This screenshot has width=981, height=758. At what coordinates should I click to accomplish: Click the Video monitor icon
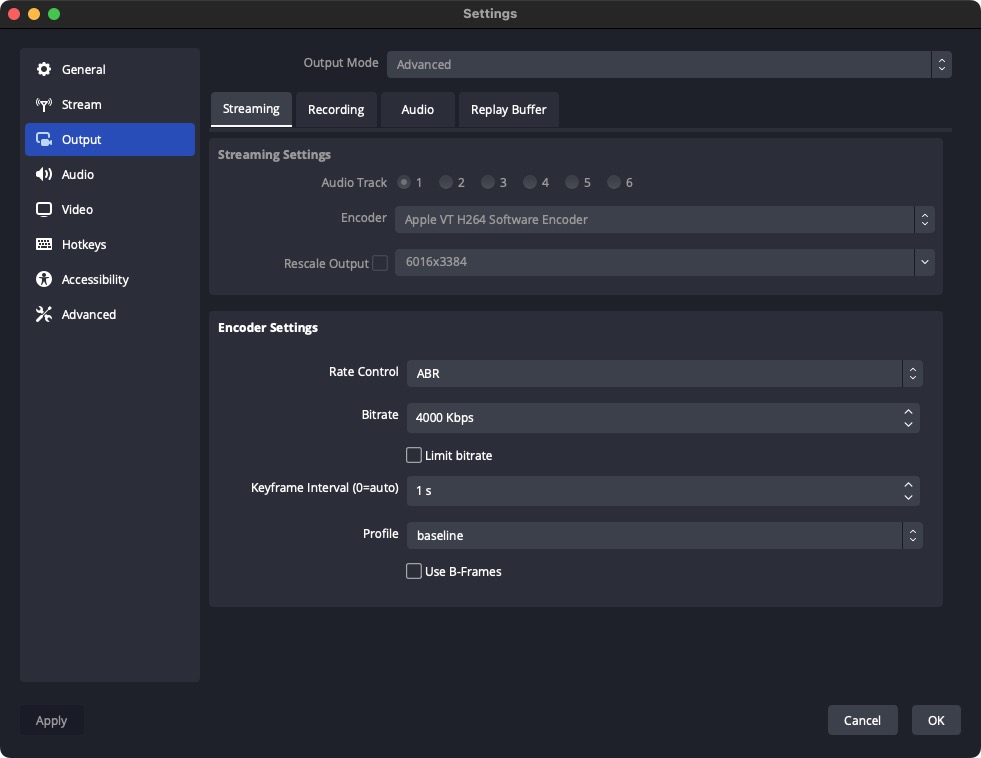[x=44, y=210]
